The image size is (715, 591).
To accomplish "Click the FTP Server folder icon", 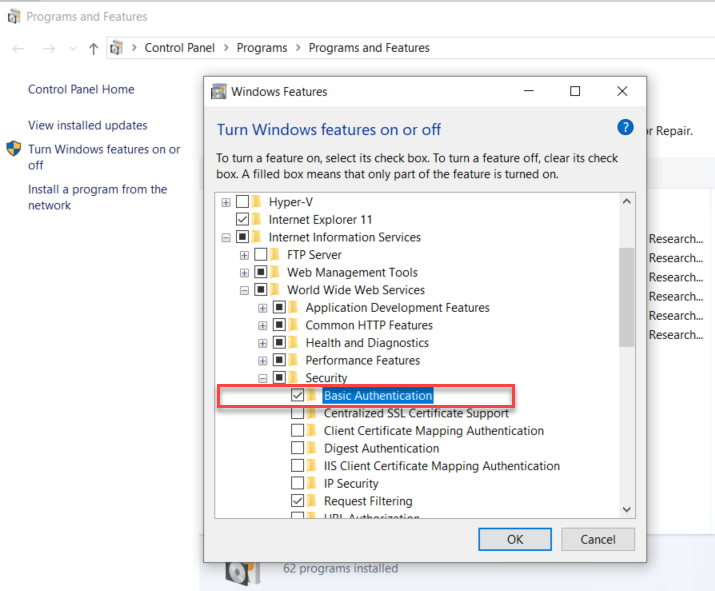I will click(275, 254).
